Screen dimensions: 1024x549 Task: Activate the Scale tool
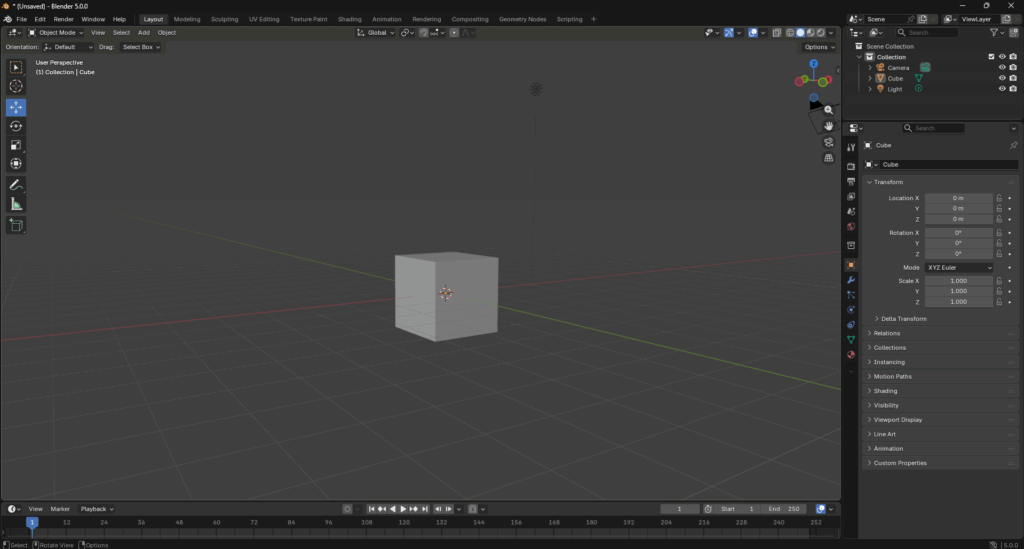tap(16, 145)
